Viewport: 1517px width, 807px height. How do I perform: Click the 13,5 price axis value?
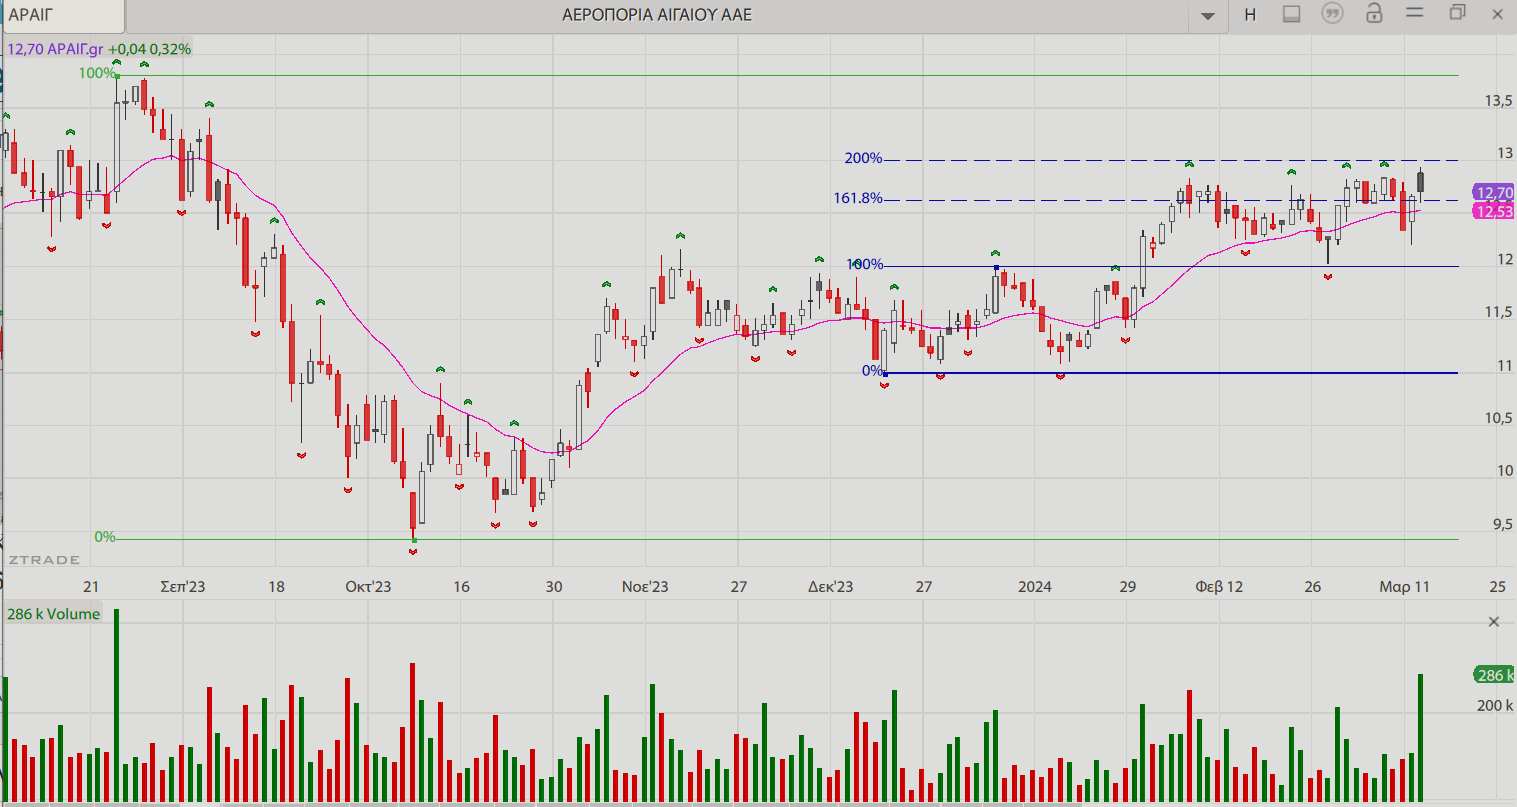(1498, 101)
